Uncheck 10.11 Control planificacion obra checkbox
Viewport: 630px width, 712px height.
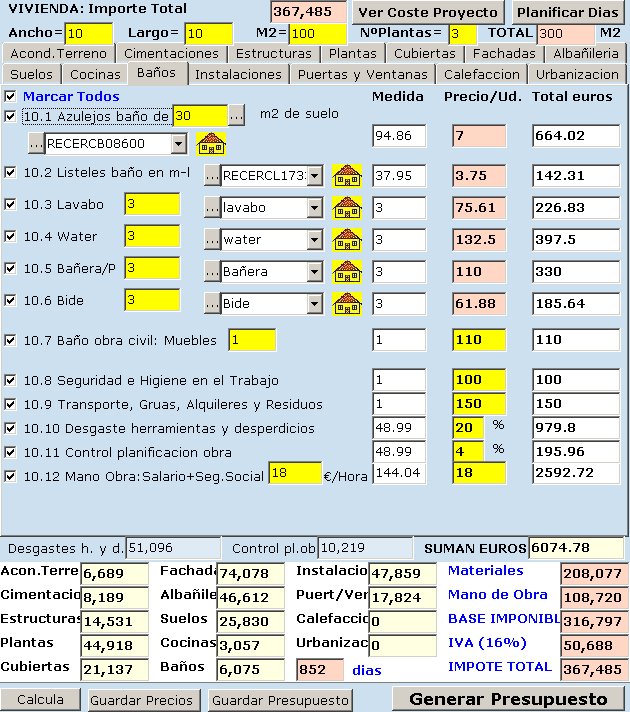10,452
